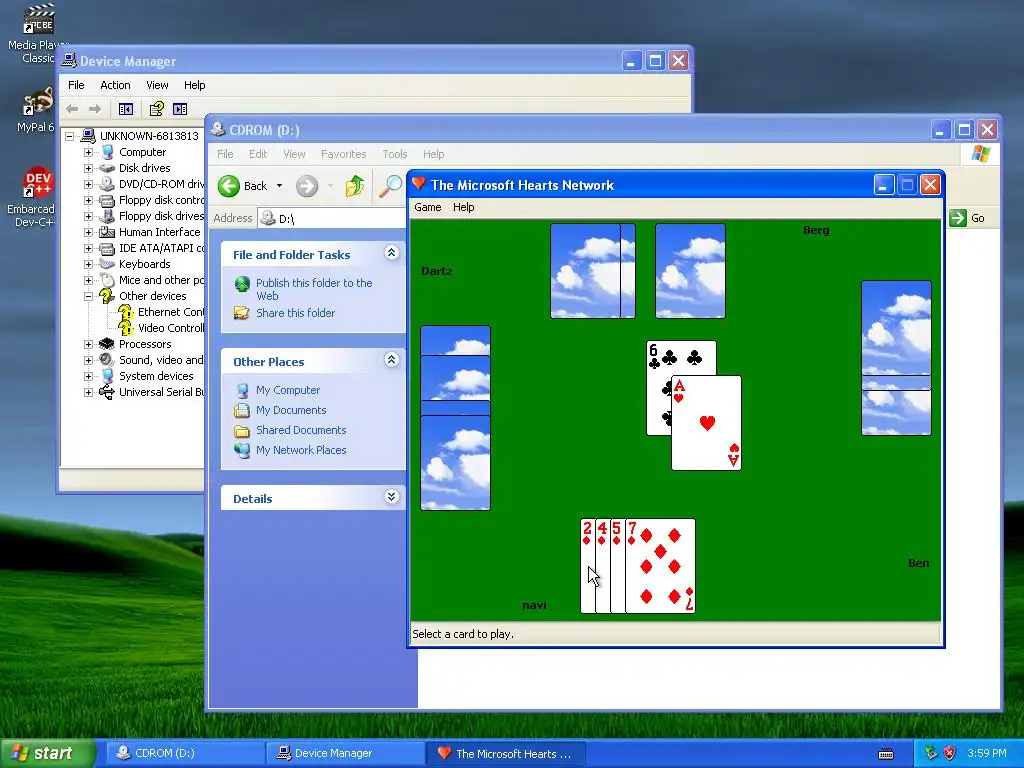This screenshot has width=1024, height=768.
Task: Click the network tray icon next to the shield
Action: pyautogui.click(x=931, y=753)
